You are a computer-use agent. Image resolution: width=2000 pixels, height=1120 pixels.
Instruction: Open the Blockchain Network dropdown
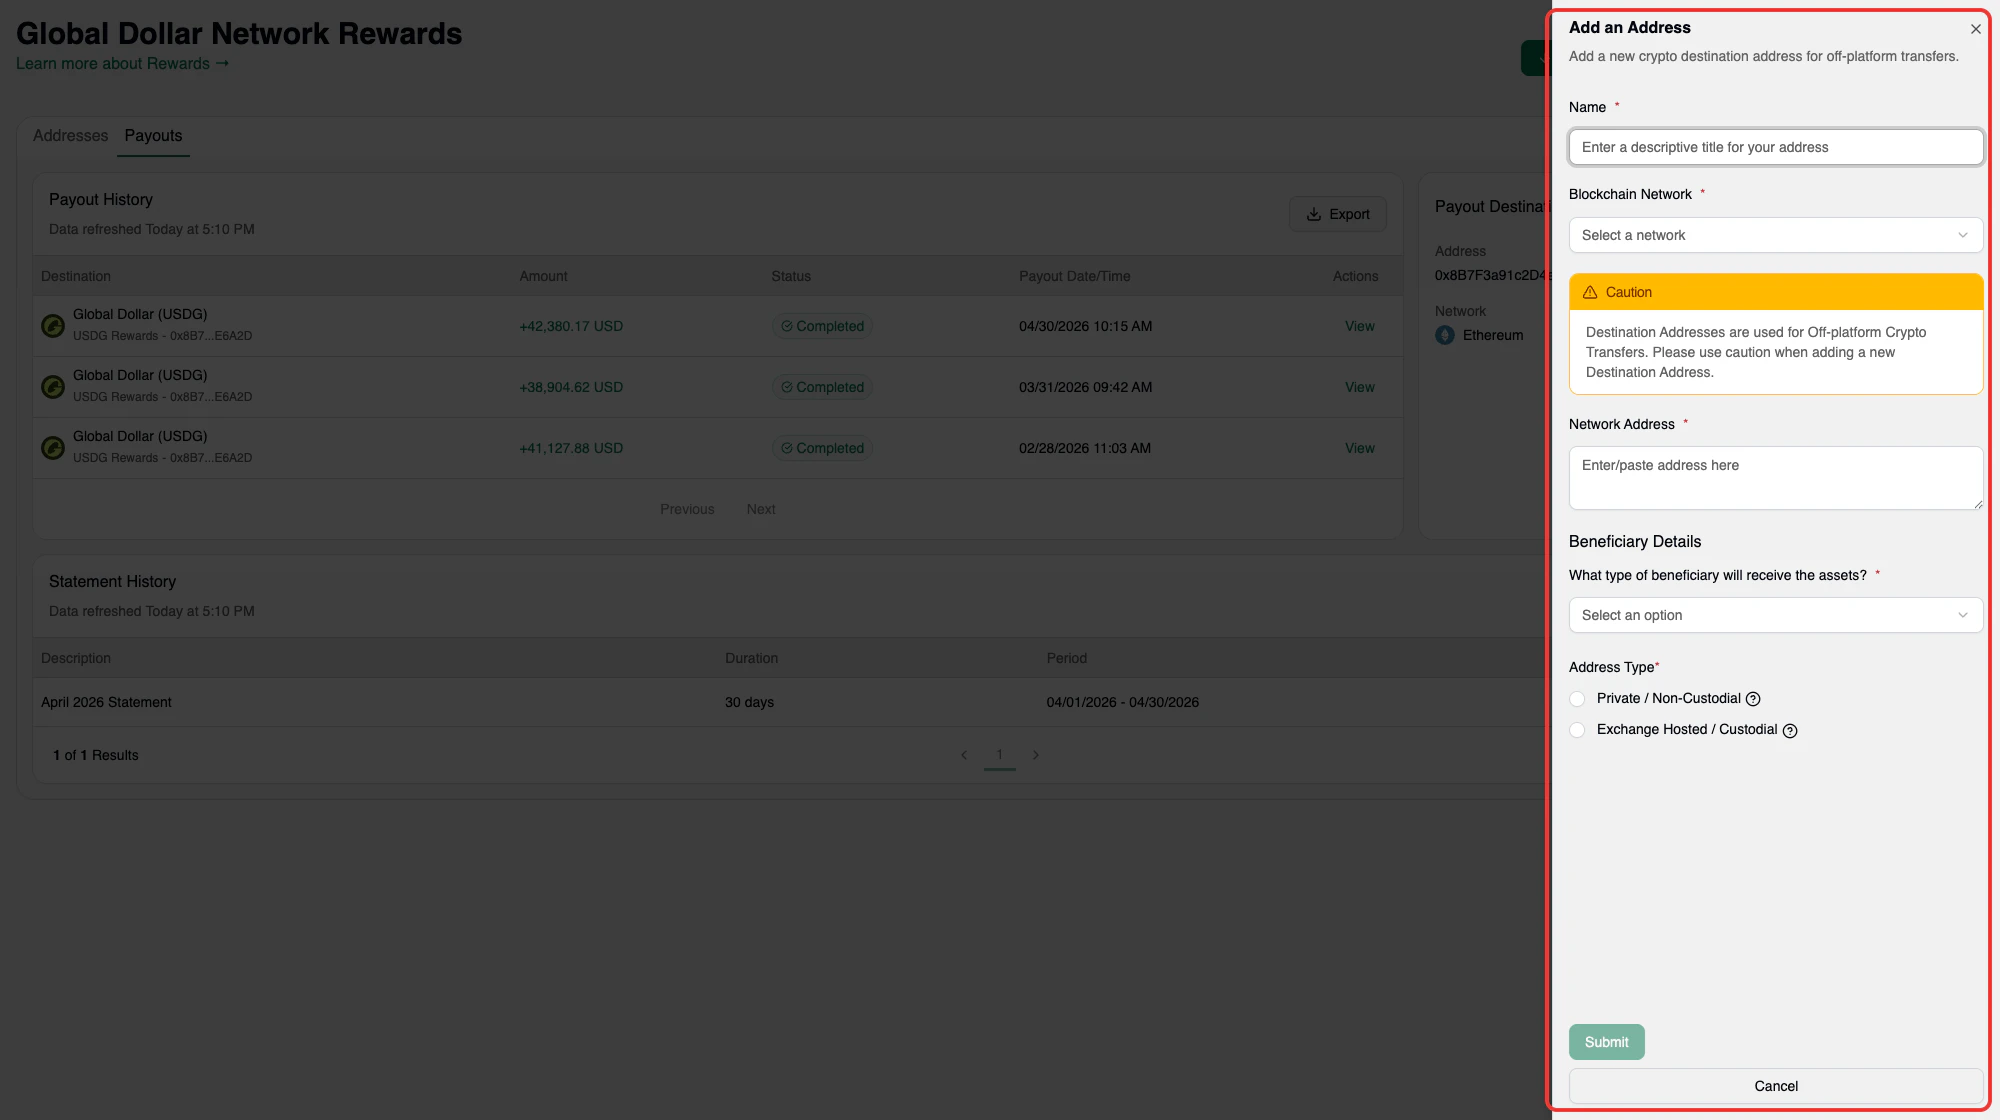tap(1775, 235)
